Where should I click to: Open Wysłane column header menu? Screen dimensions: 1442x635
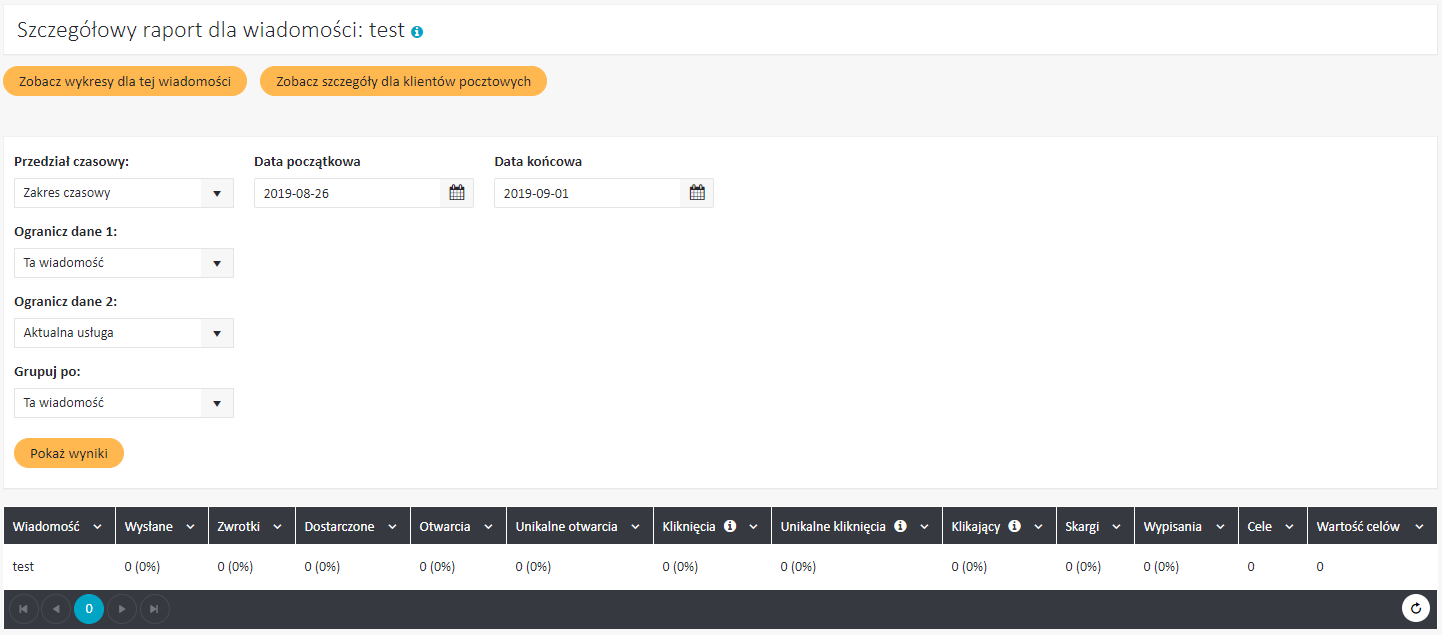(x=192, y=527)
